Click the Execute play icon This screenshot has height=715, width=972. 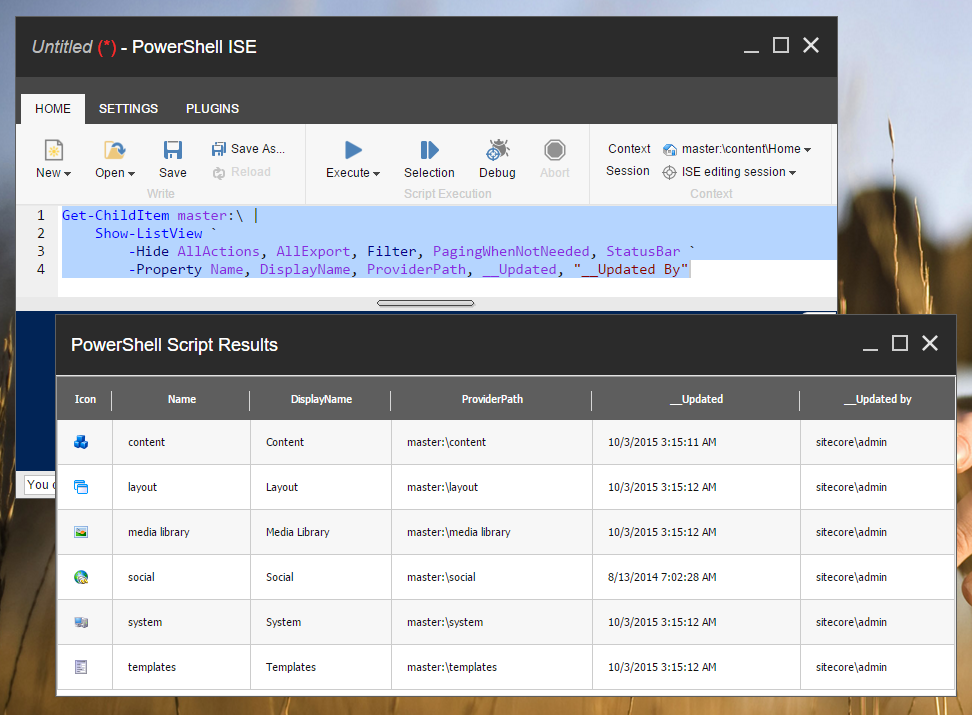353,150
